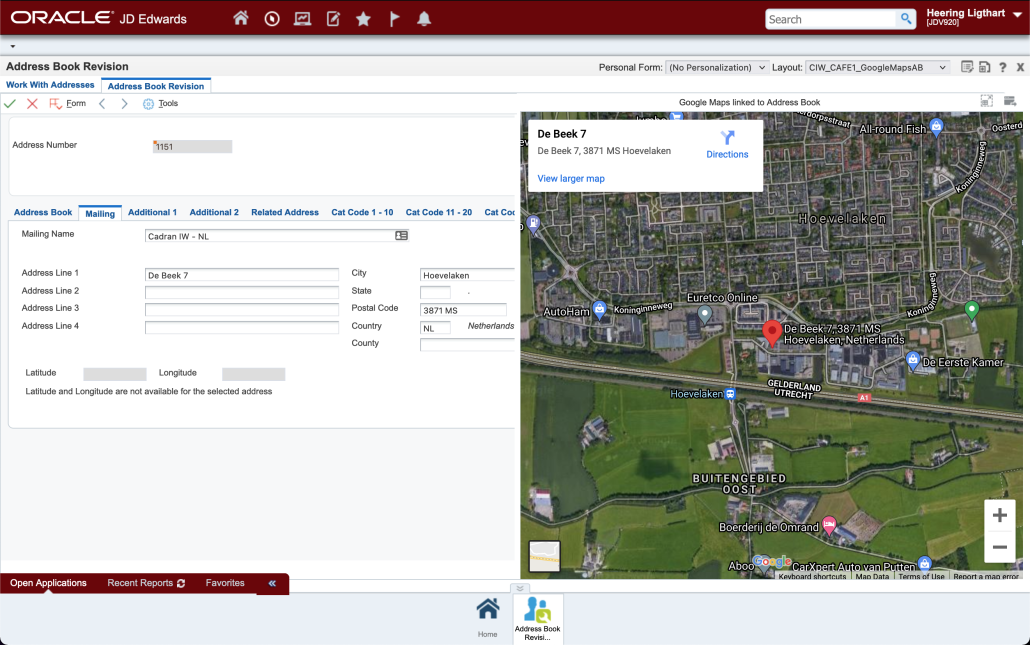Zoom in on the Google map
The width and height of the screenshot is (1030, 645).
[x=999, y=516]
